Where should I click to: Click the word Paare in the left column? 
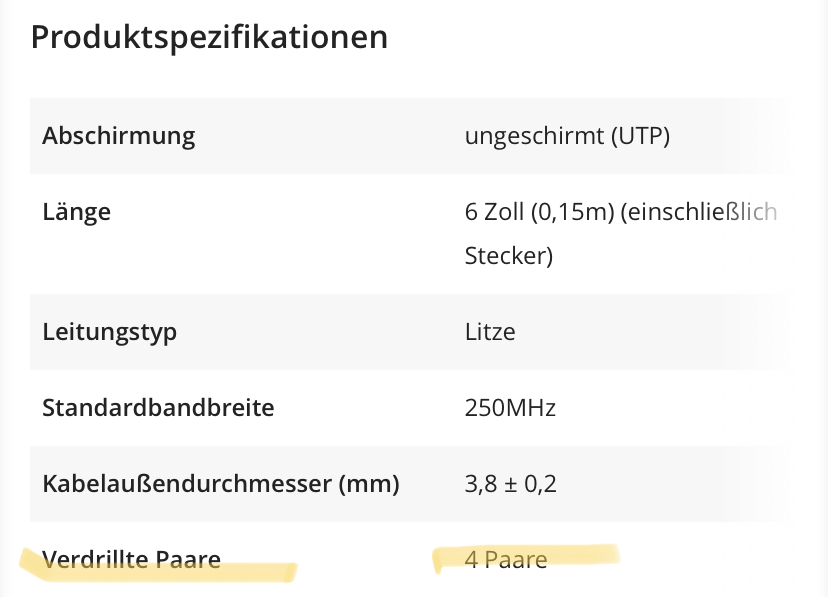tap(189, 560)
